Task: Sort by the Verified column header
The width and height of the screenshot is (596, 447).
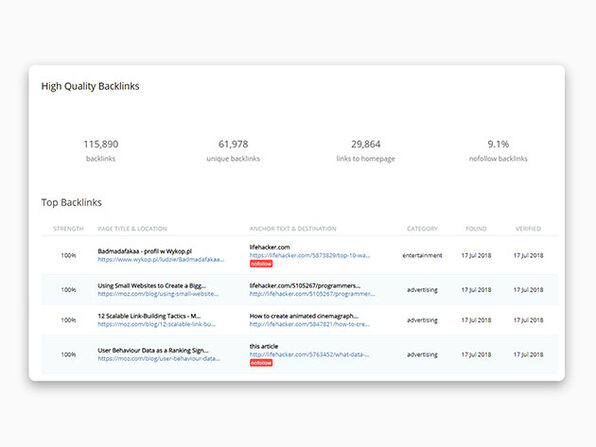Action: (528, 229)
